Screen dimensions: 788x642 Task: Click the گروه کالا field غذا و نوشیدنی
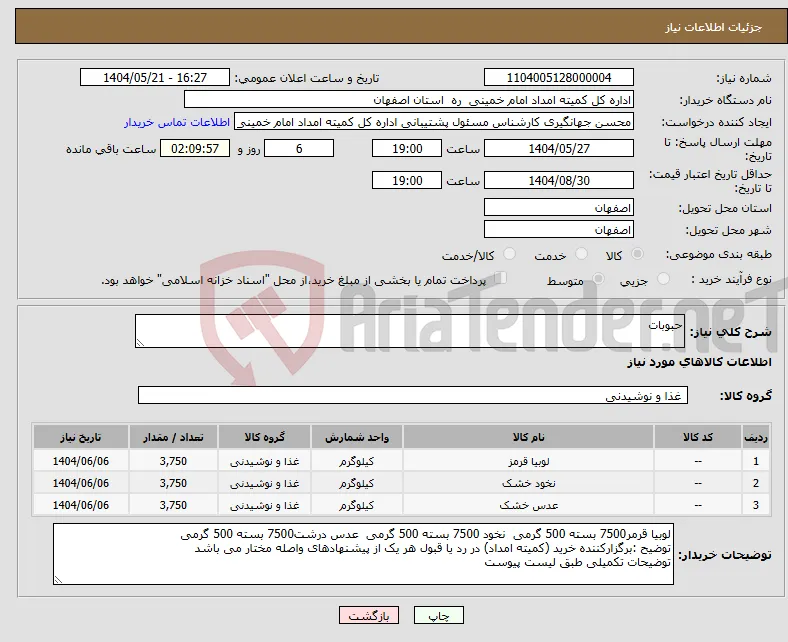(413, 396)
